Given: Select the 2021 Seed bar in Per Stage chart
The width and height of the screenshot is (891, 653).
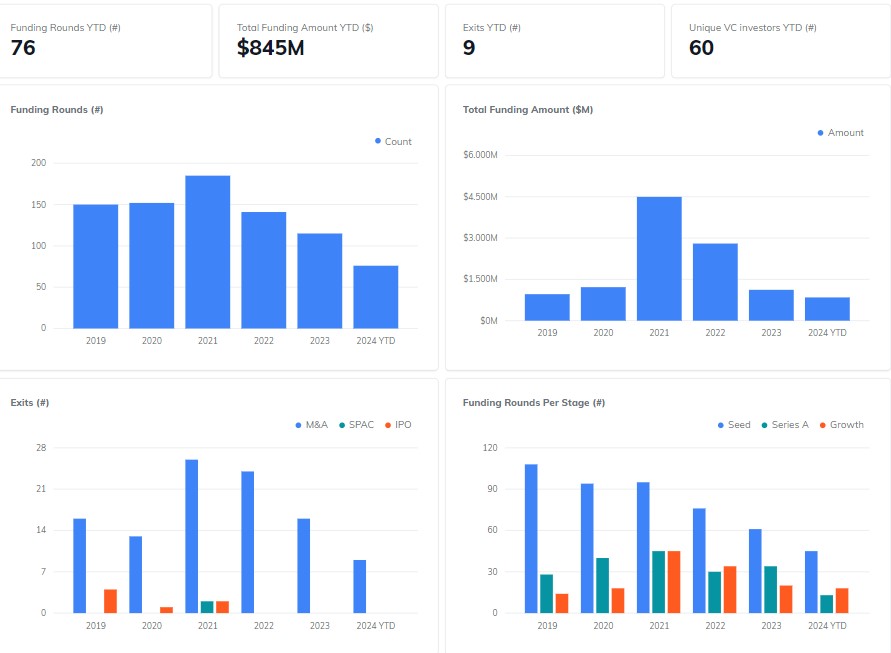Looking at the screenshot, I should pyautogui.click(x=643, y=548).
